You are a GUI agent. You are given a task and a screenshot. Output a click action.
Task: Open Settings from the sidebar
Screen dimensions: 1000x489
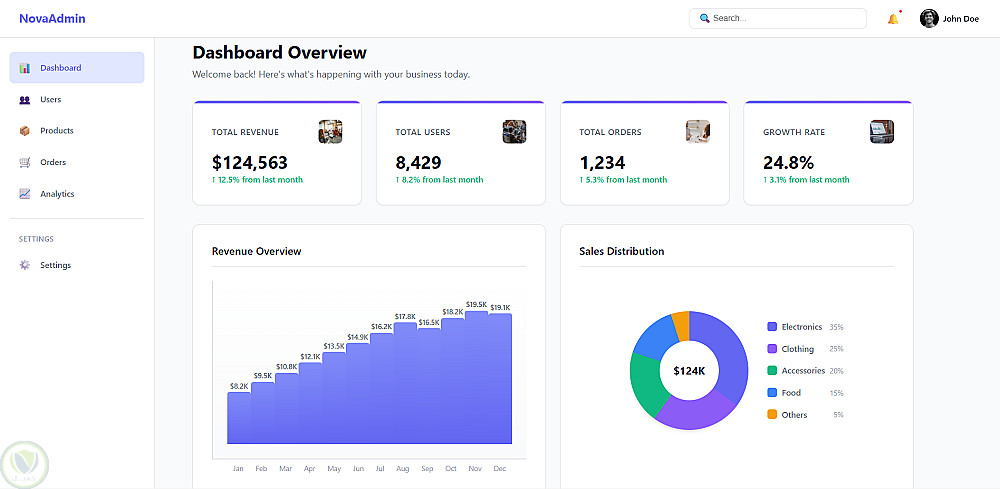coord(77,265)
